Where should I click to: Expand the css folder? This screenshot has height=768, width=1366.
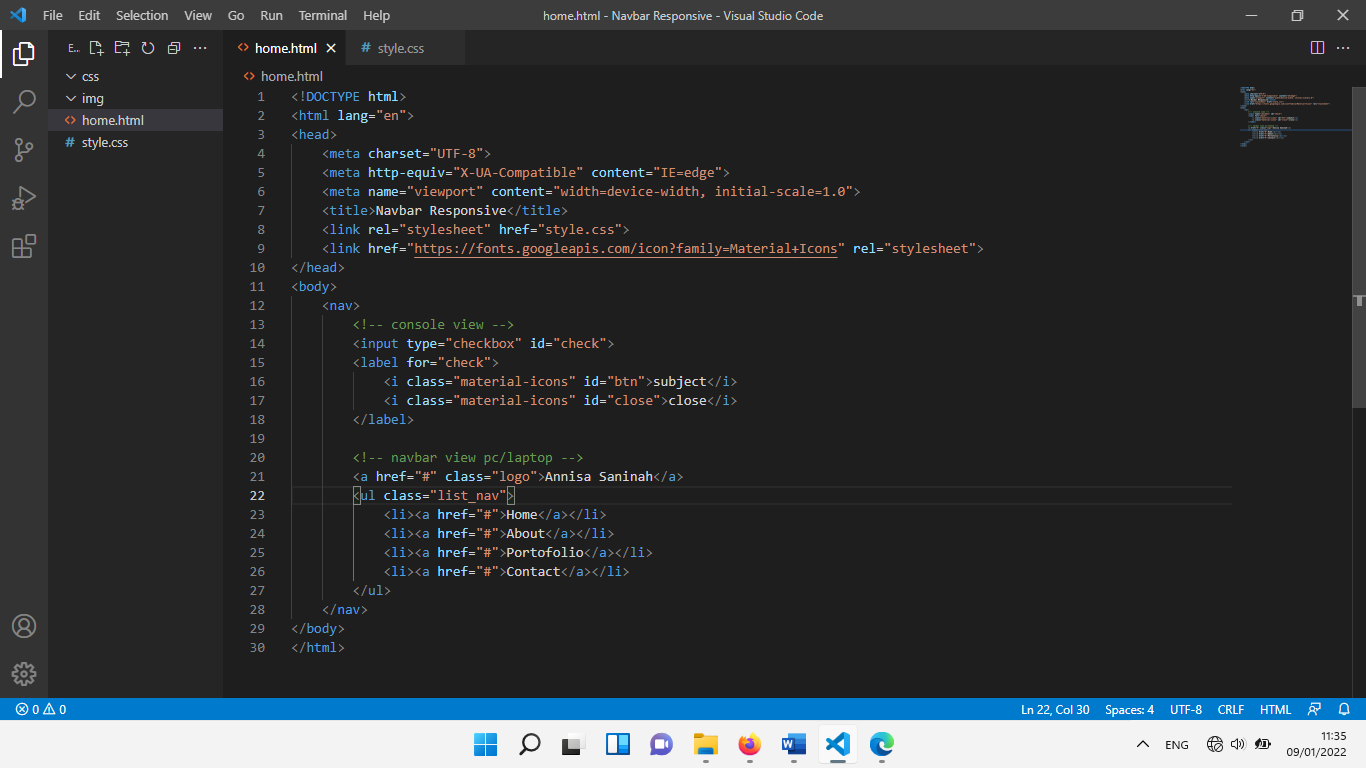coord(135,76)
